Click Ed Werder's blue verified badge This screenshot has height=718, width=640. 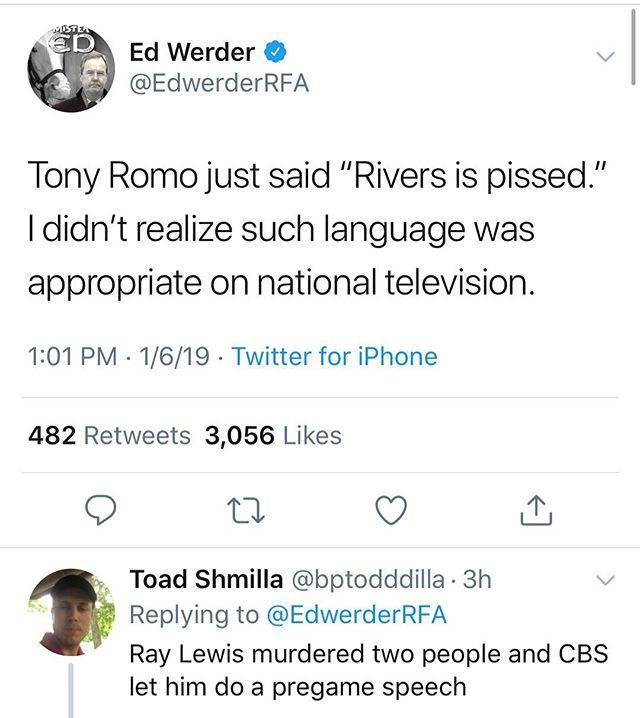[x=275, y=52]
